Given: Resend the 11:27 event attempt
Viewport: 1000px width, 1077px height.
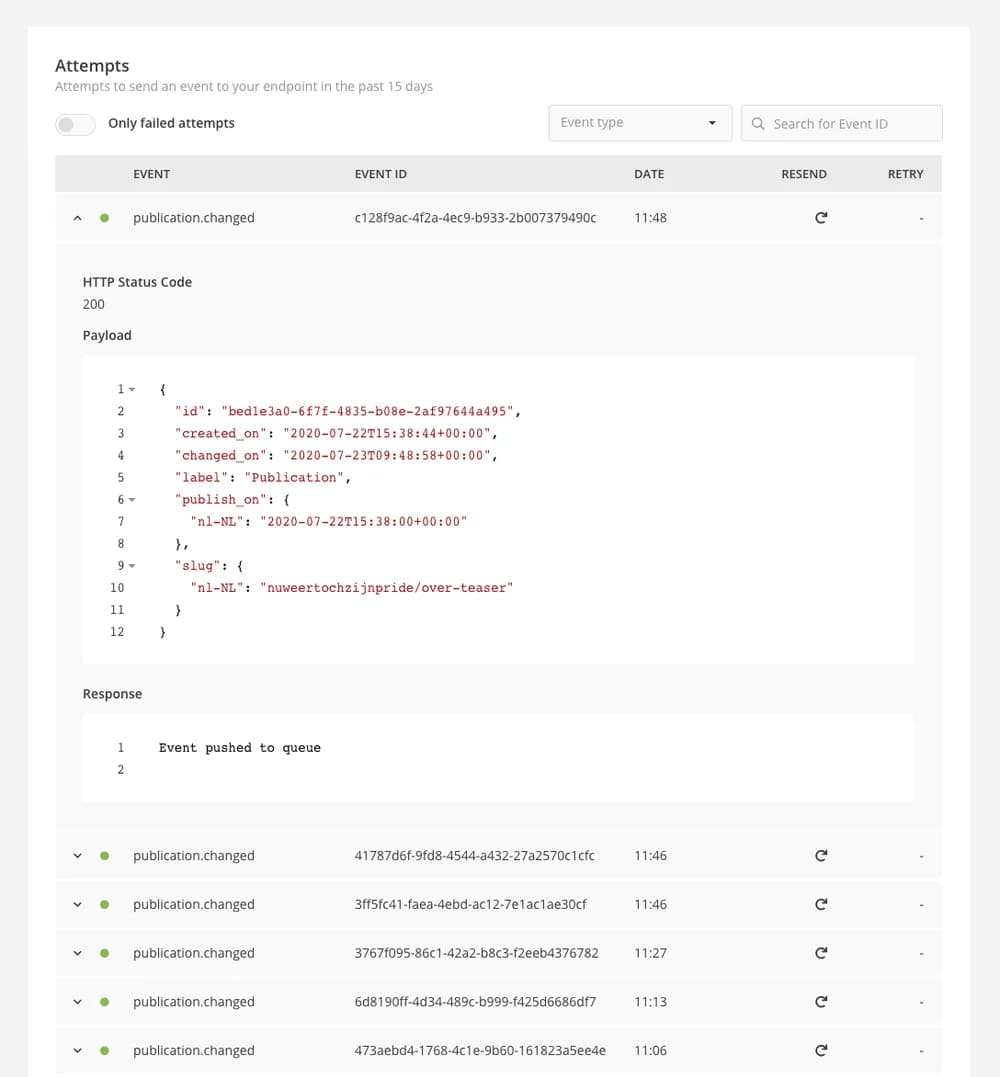Looking at the screenshot, I should 821,953.
